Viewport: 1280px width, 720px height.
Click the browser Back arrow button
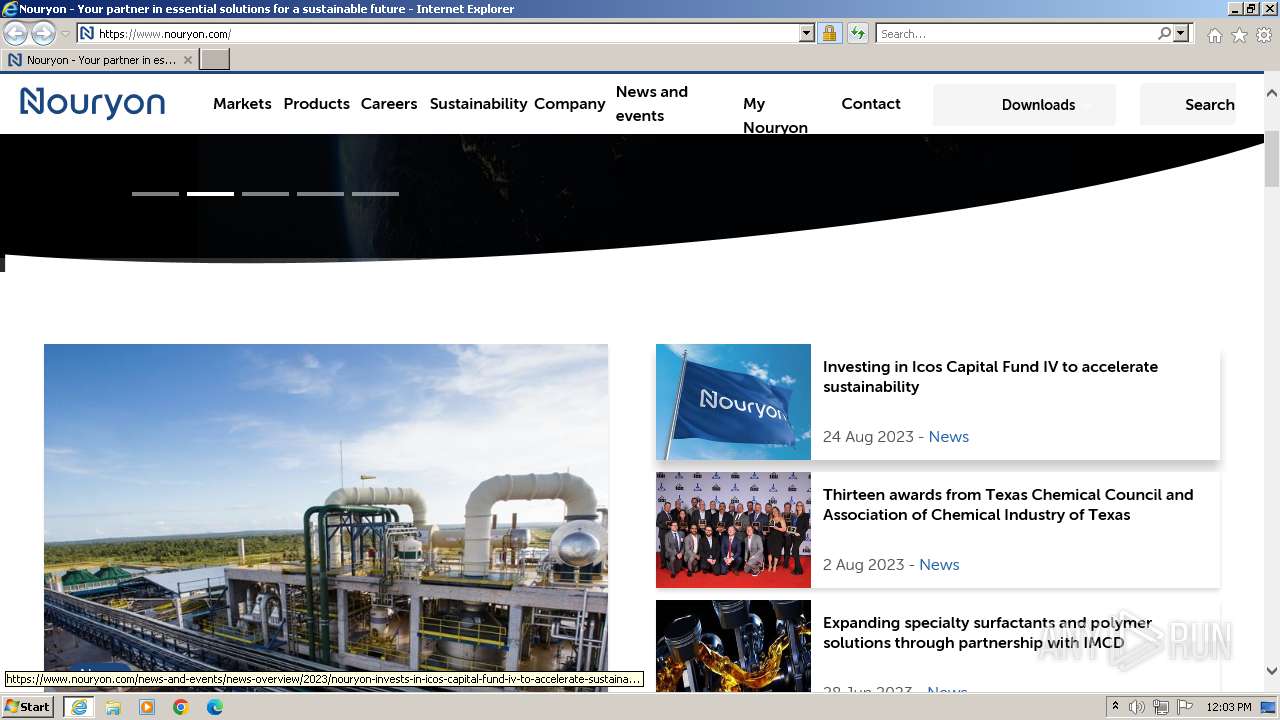(x=16, y=34)
